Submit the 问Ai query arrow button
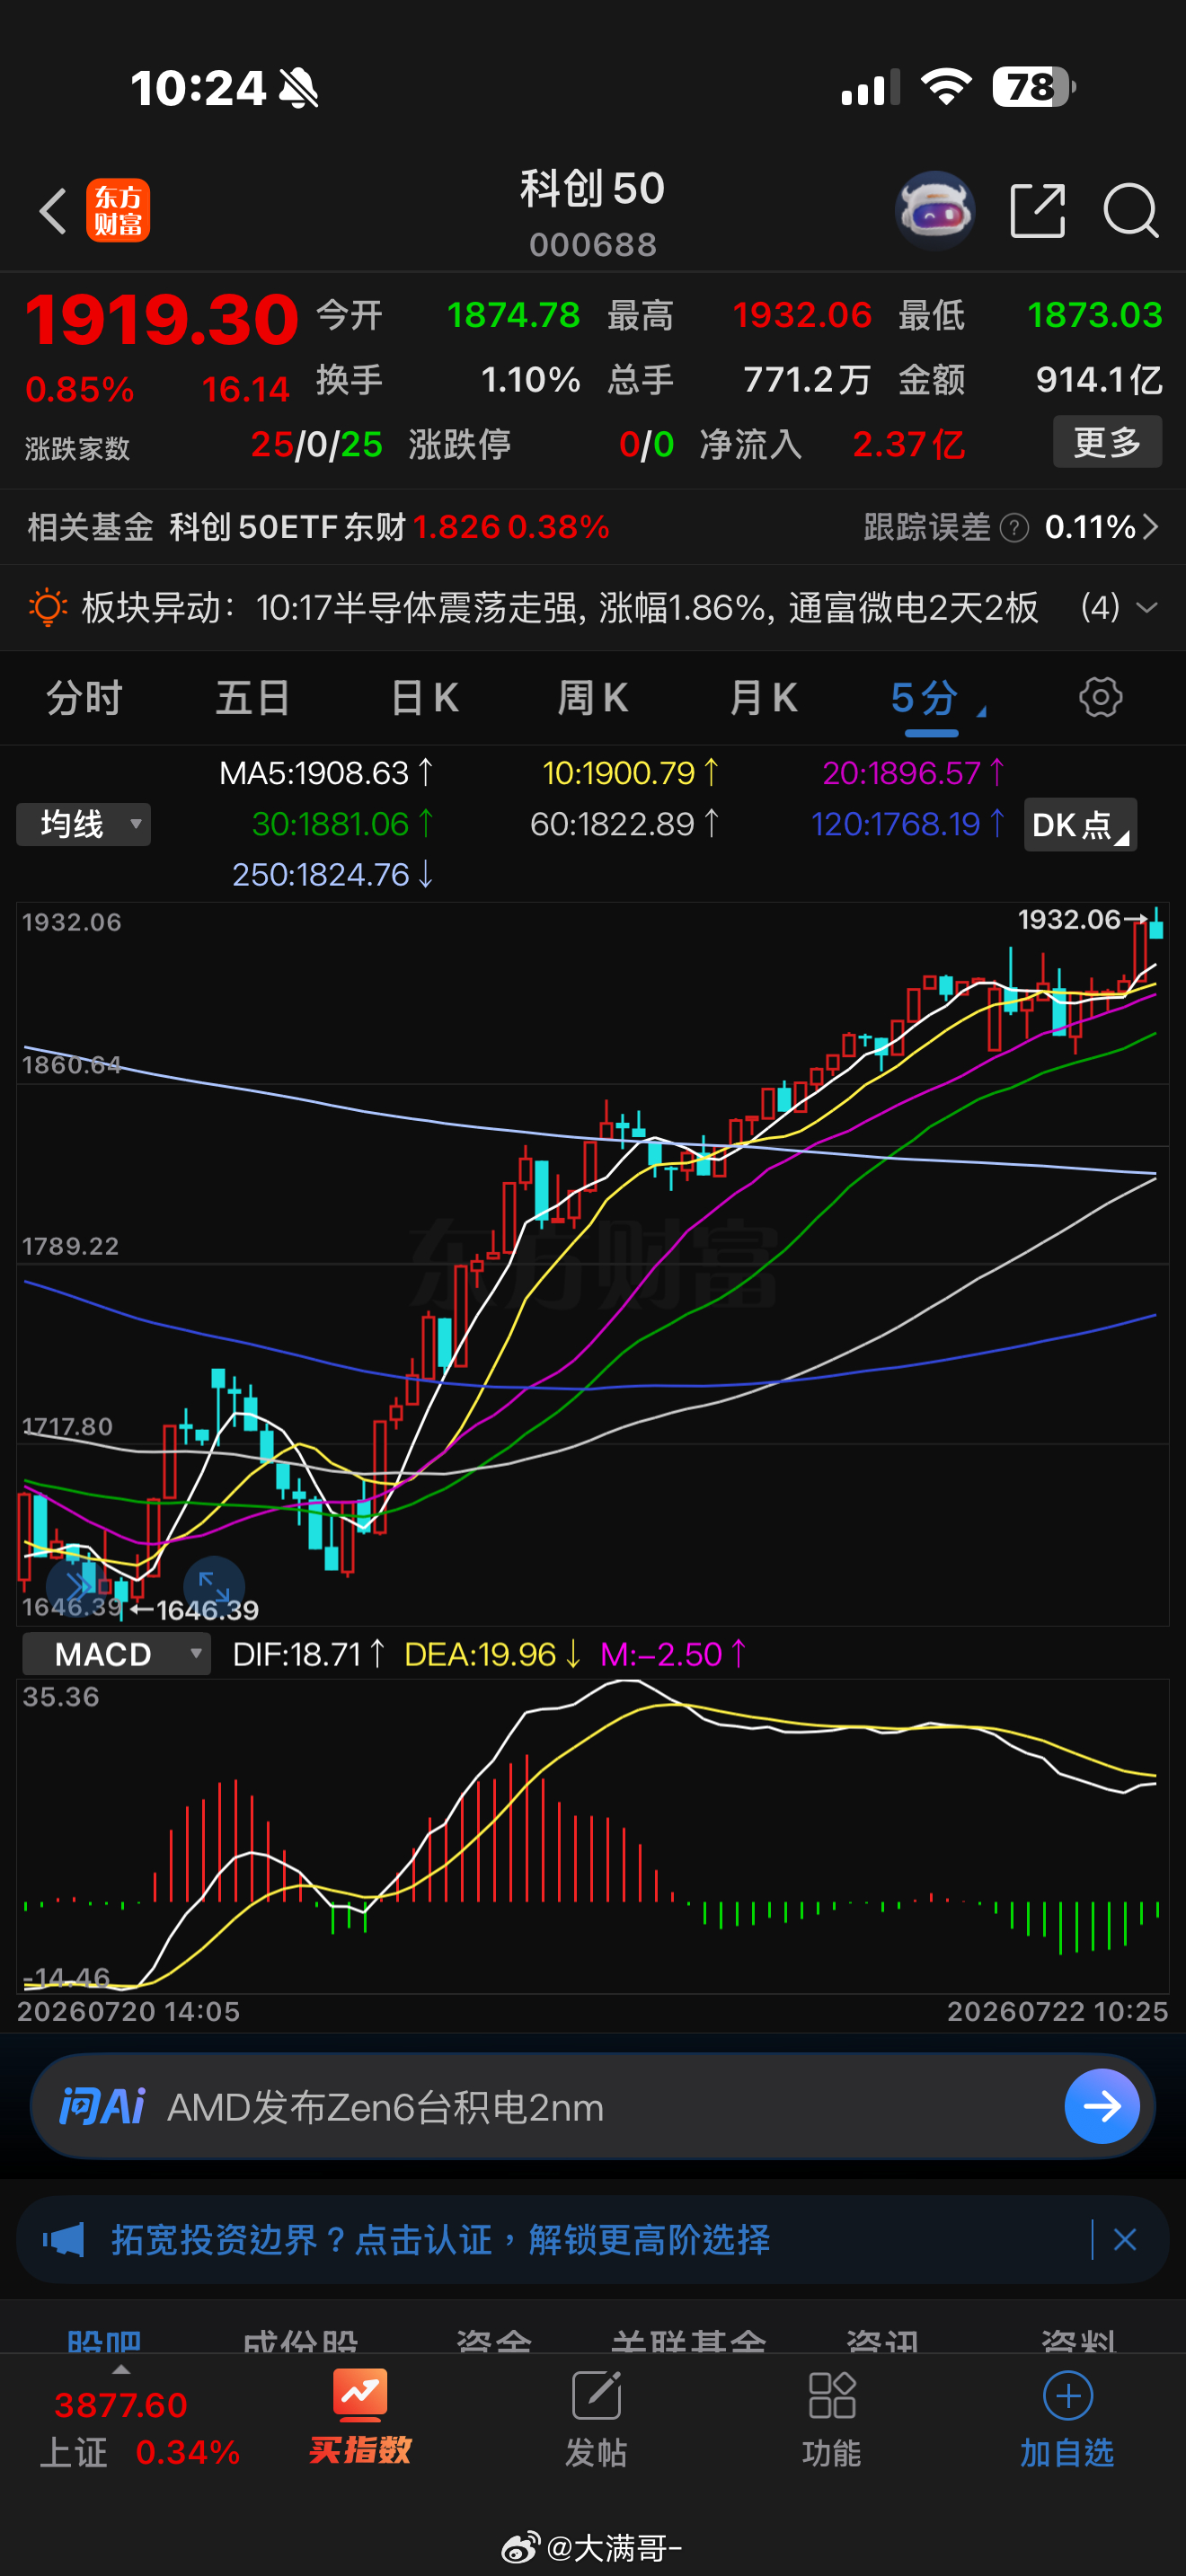Screen dimensions: 1186x2576 coord(1102,2106)
